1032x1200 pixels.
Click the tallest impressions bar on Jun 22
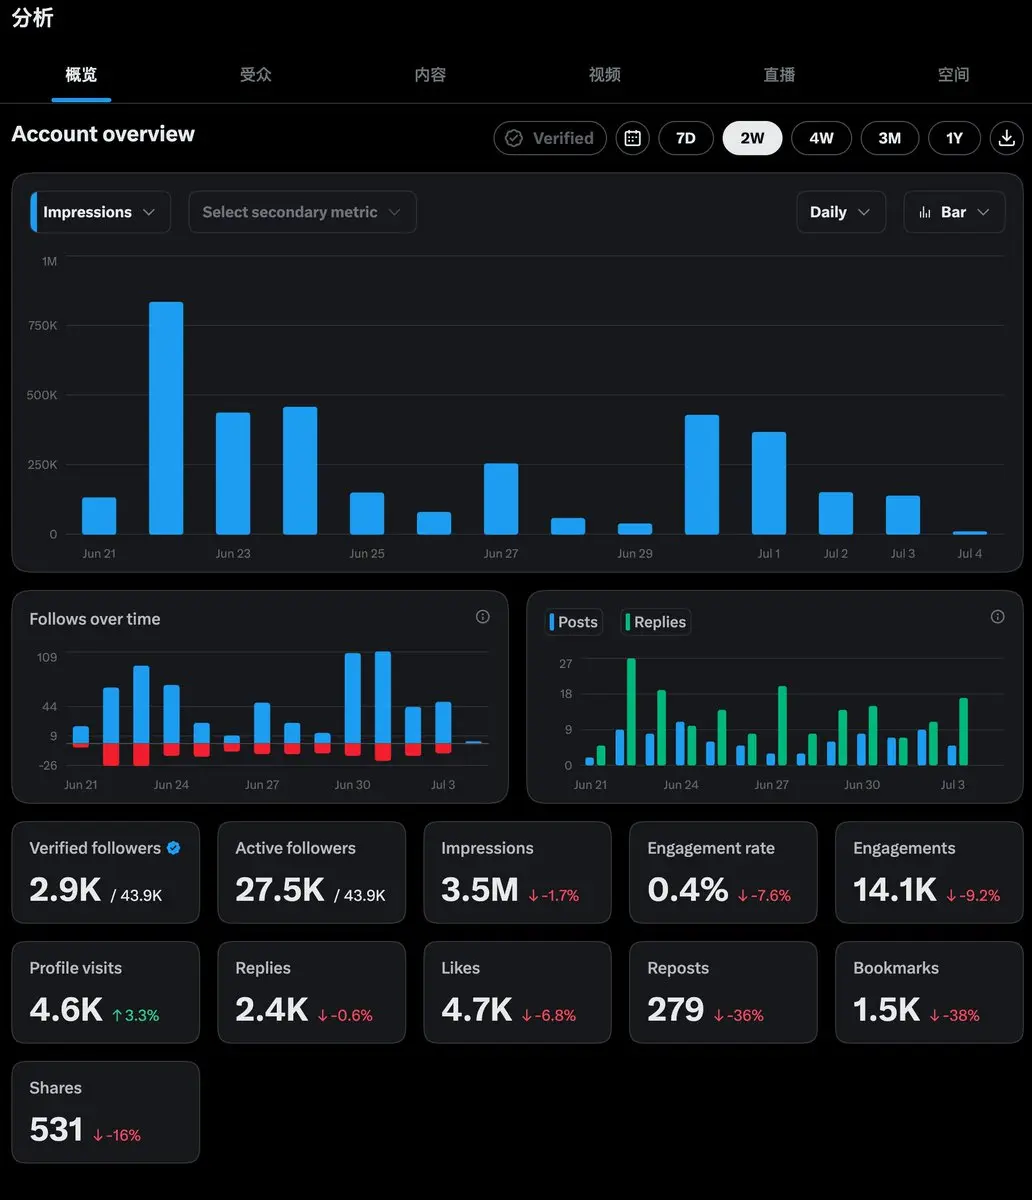[x=166, y=418]
